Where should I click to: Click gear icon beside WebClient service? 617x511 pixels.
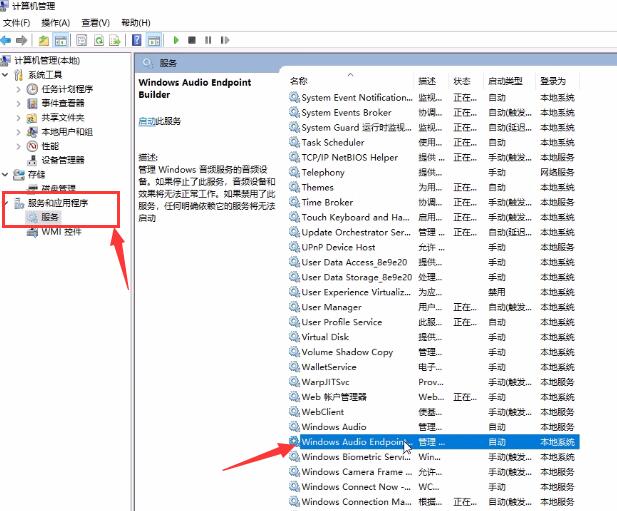[x=294, y=411]
